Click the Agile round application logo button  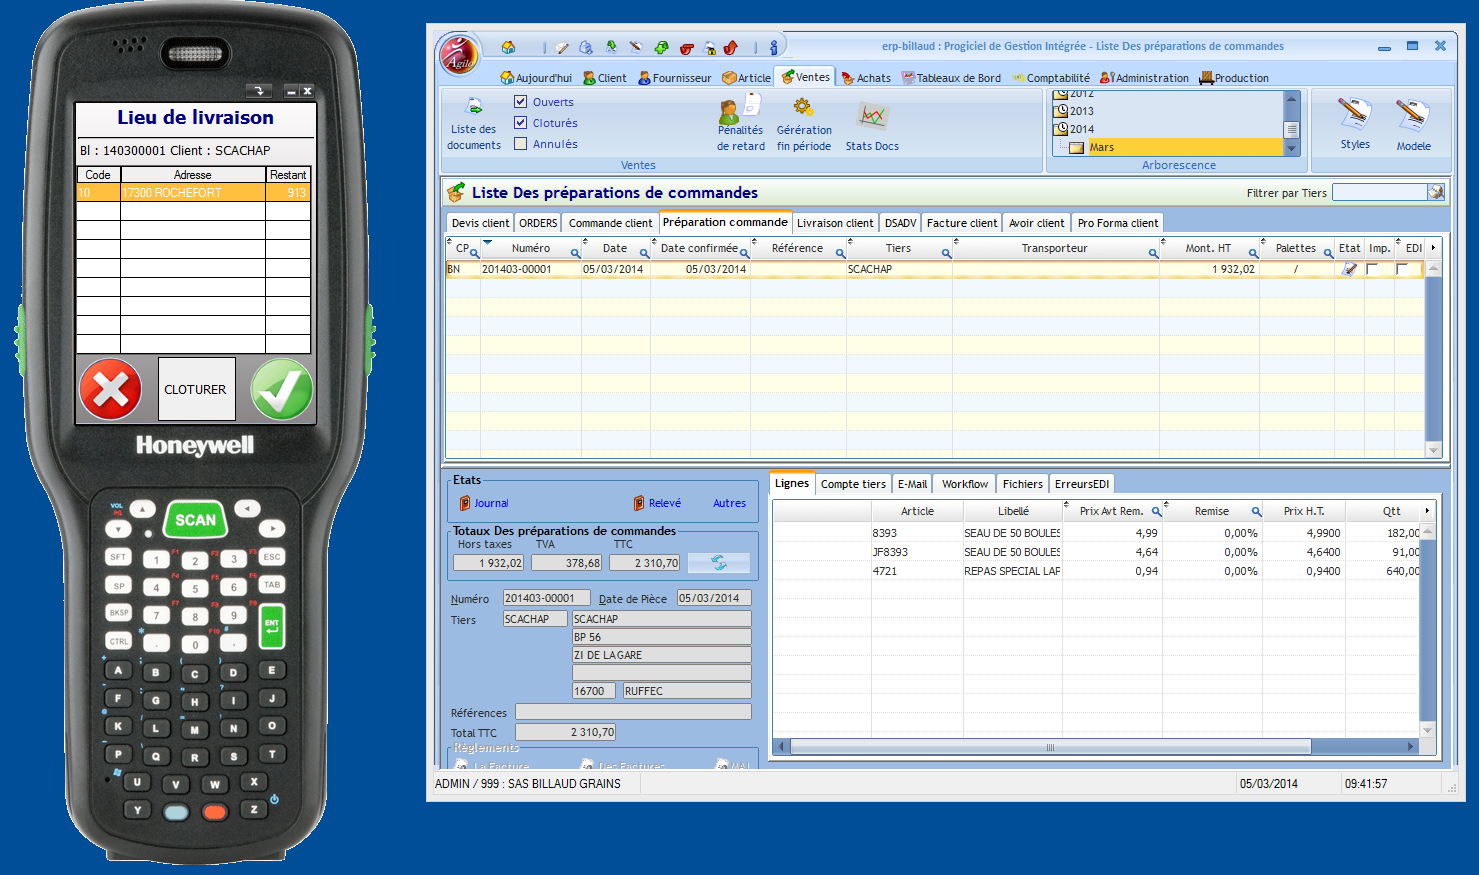coord(459,55)
